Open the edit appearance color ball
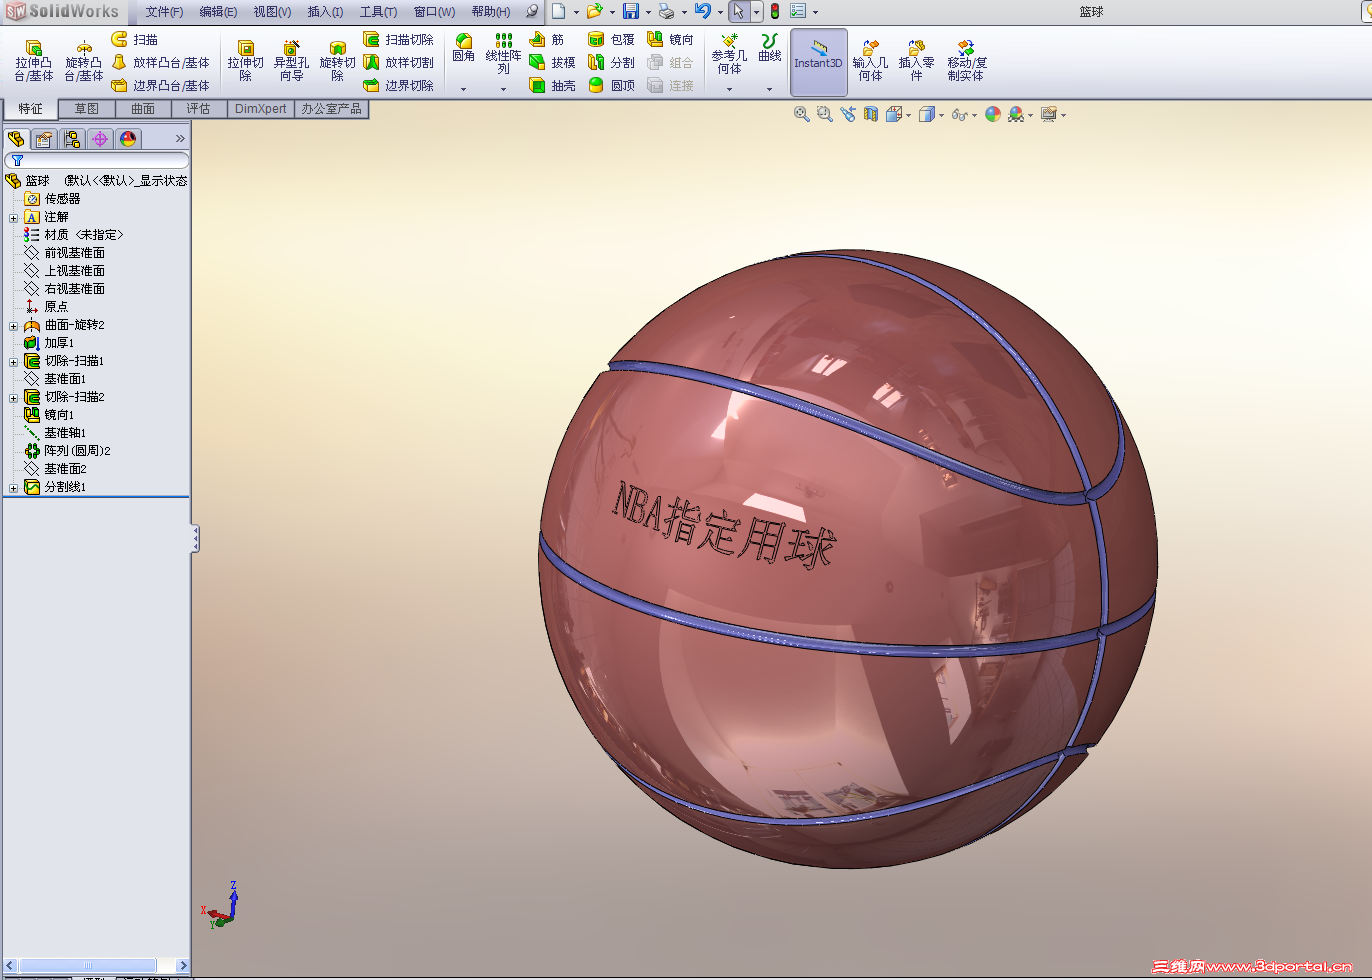This screenshot has width=1372, height=980. click(x=993, y=114)
